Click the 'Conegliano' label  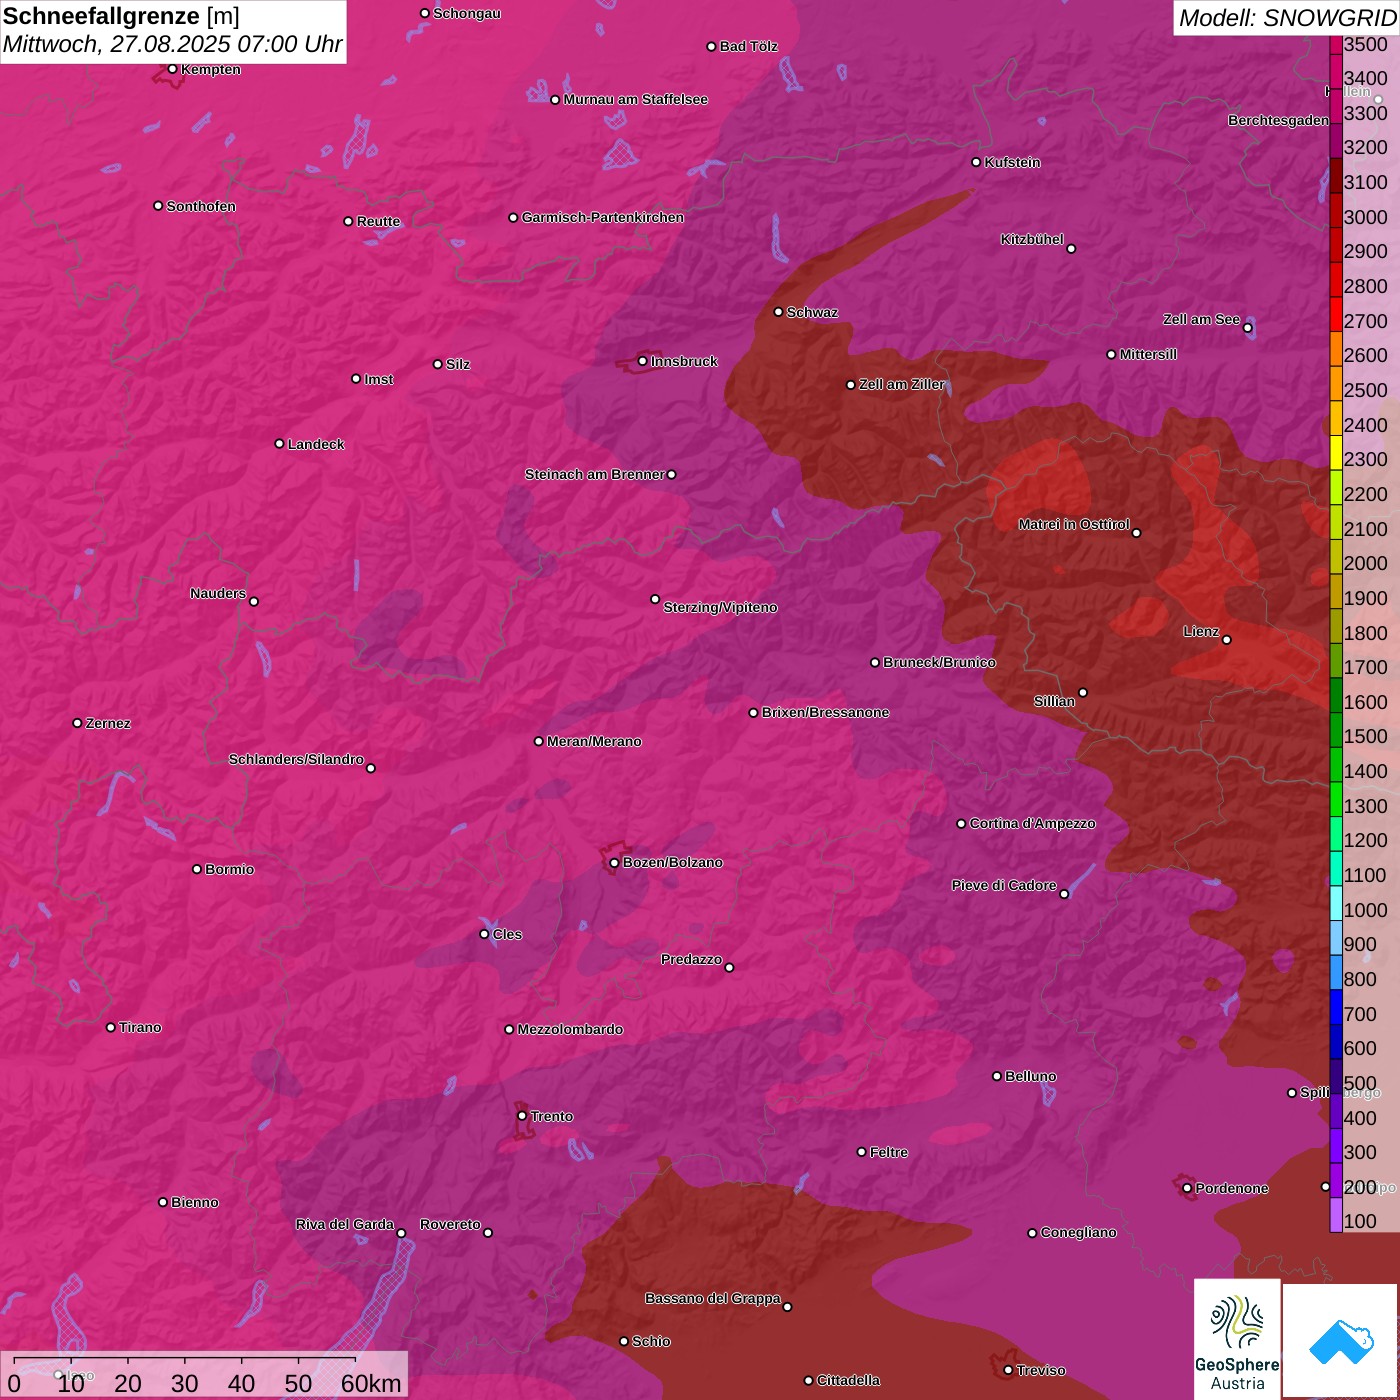point(1078,1232)
